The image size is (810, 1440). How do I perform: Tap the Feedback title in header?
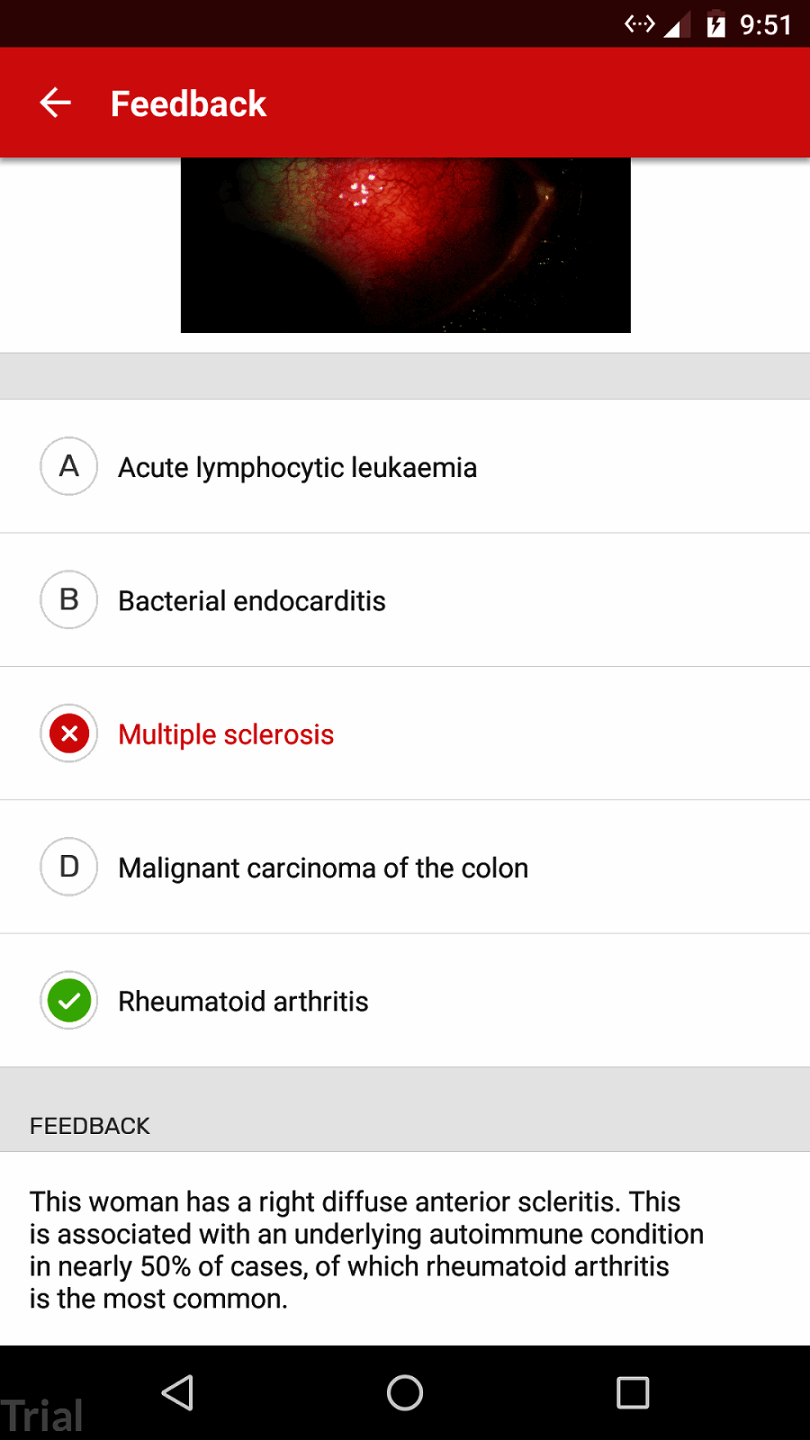point(188,104)
